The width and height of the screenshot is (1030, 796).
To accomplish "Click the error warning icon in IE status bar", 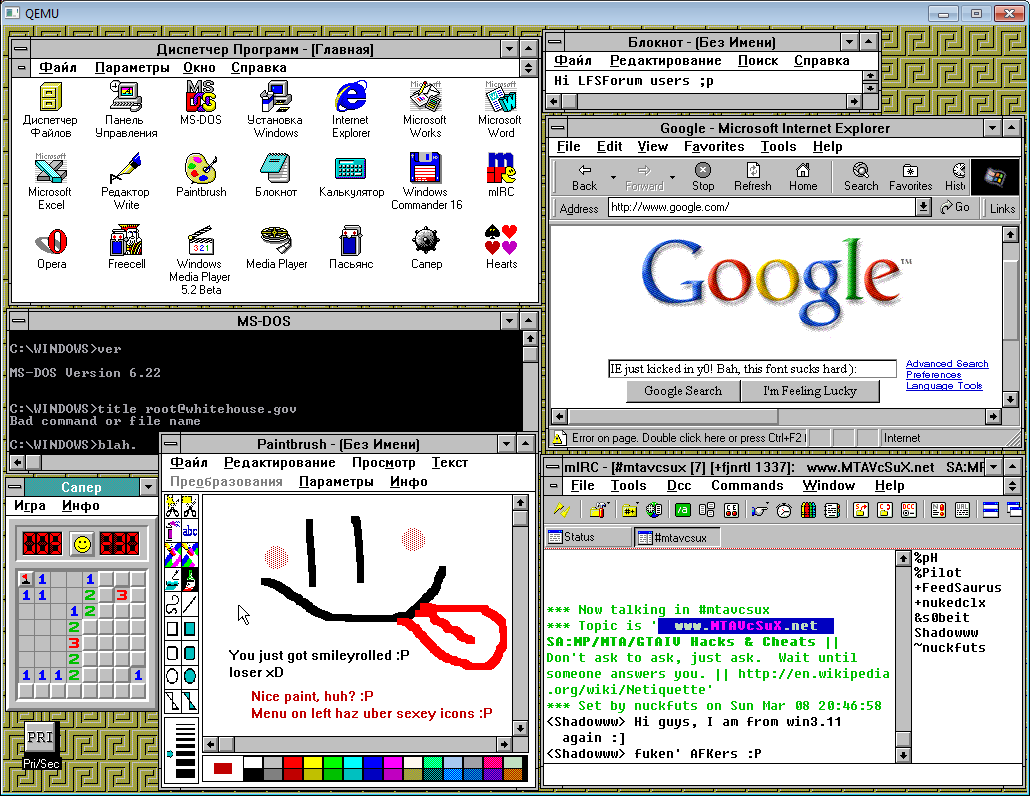I will click(559, 438).
